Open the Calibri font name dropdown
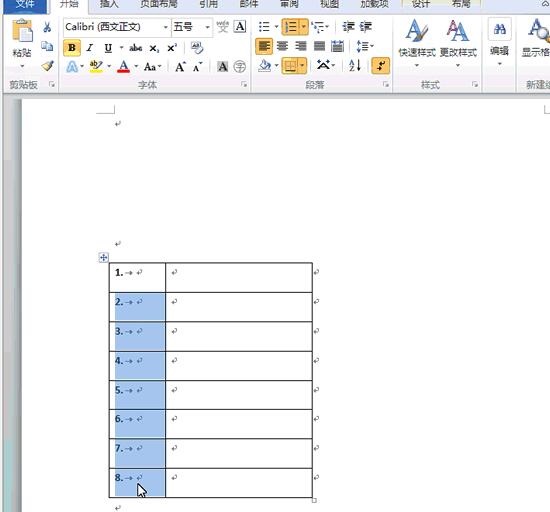Viewport: 550px width, 512px height. (x=166, y=27)
